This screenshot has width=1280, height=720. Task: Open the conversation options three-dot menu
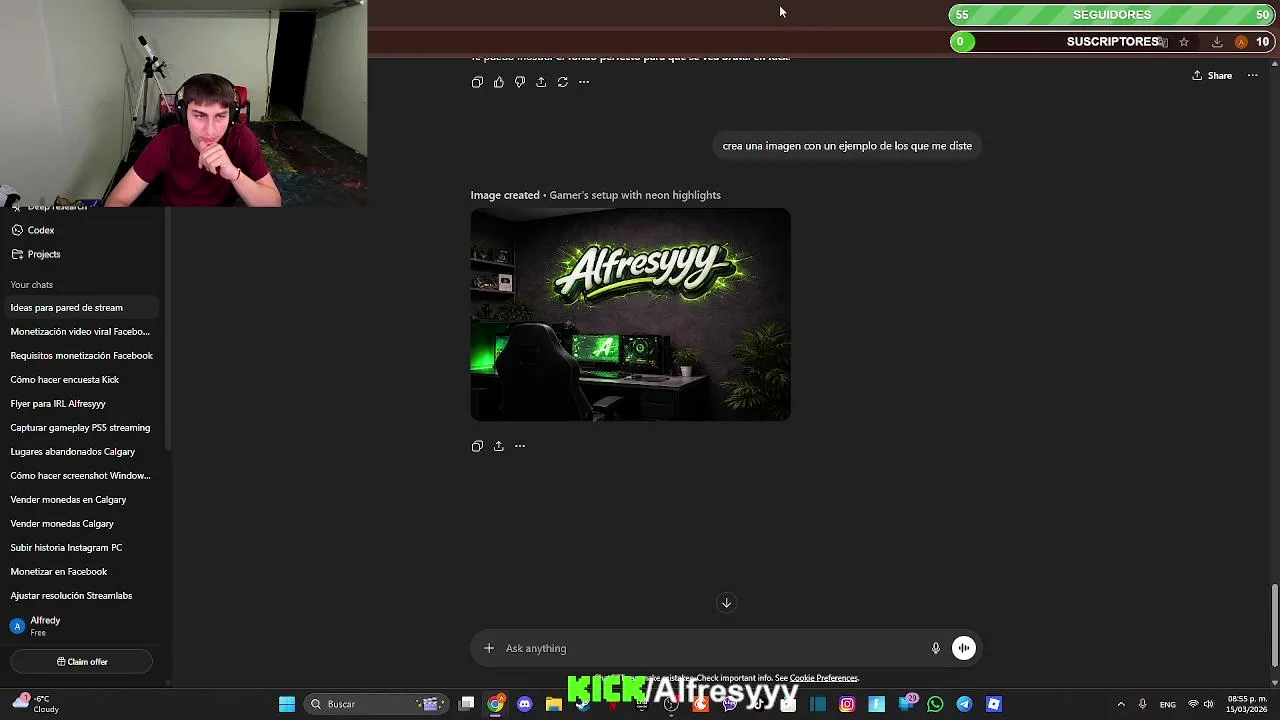pos(1252,76)
